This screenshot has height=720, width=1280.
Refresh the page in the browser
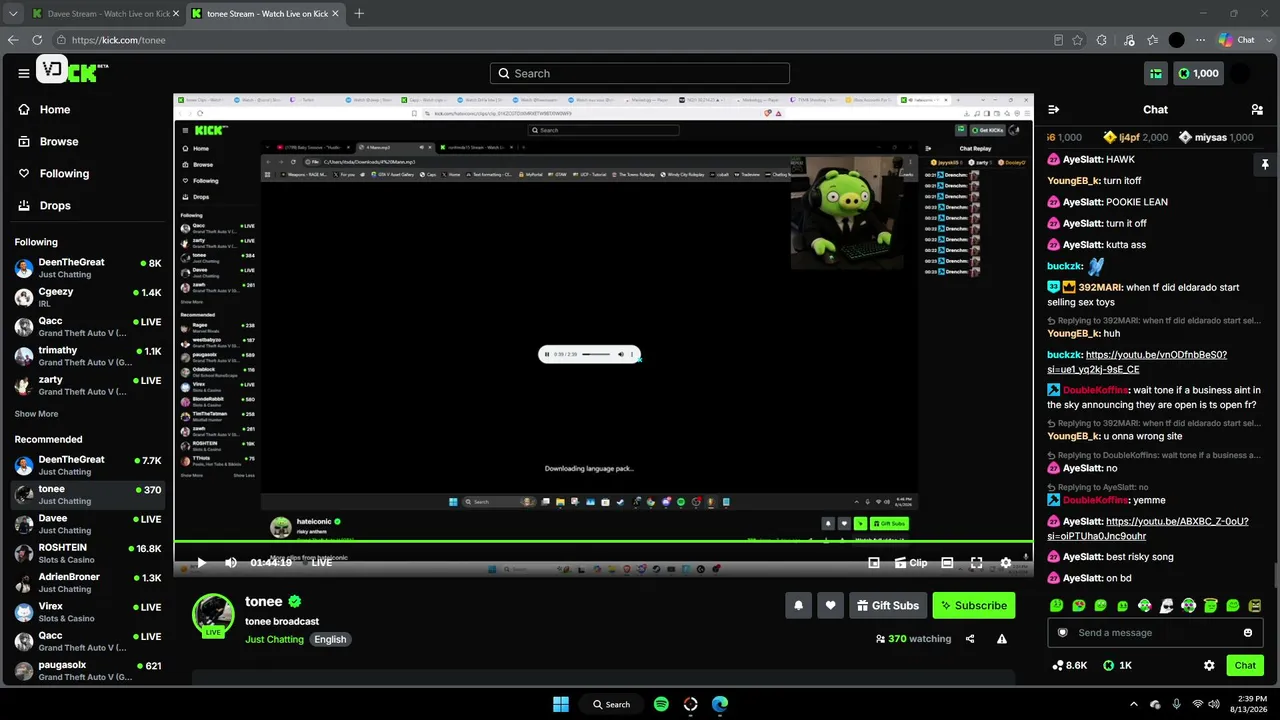click(37, 40)
